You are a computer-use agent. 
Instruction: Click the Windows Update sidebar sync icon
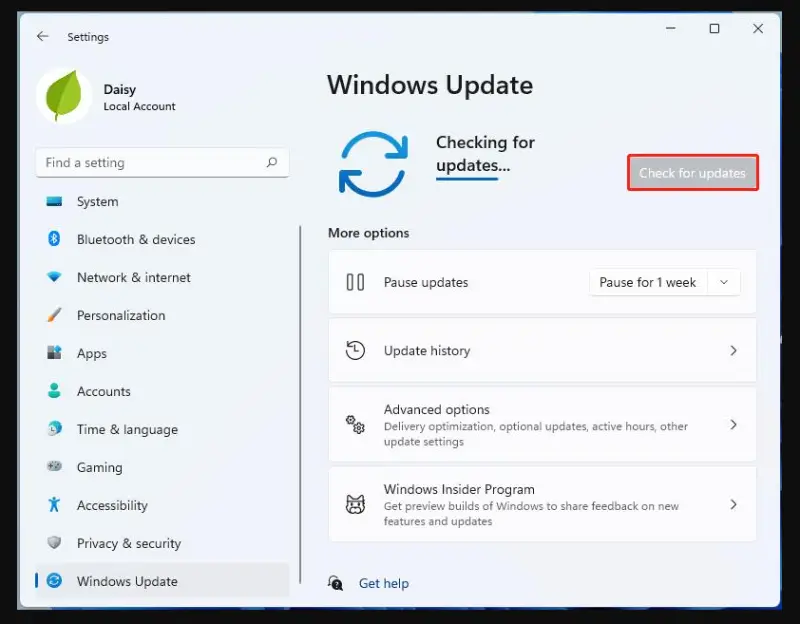54,581
